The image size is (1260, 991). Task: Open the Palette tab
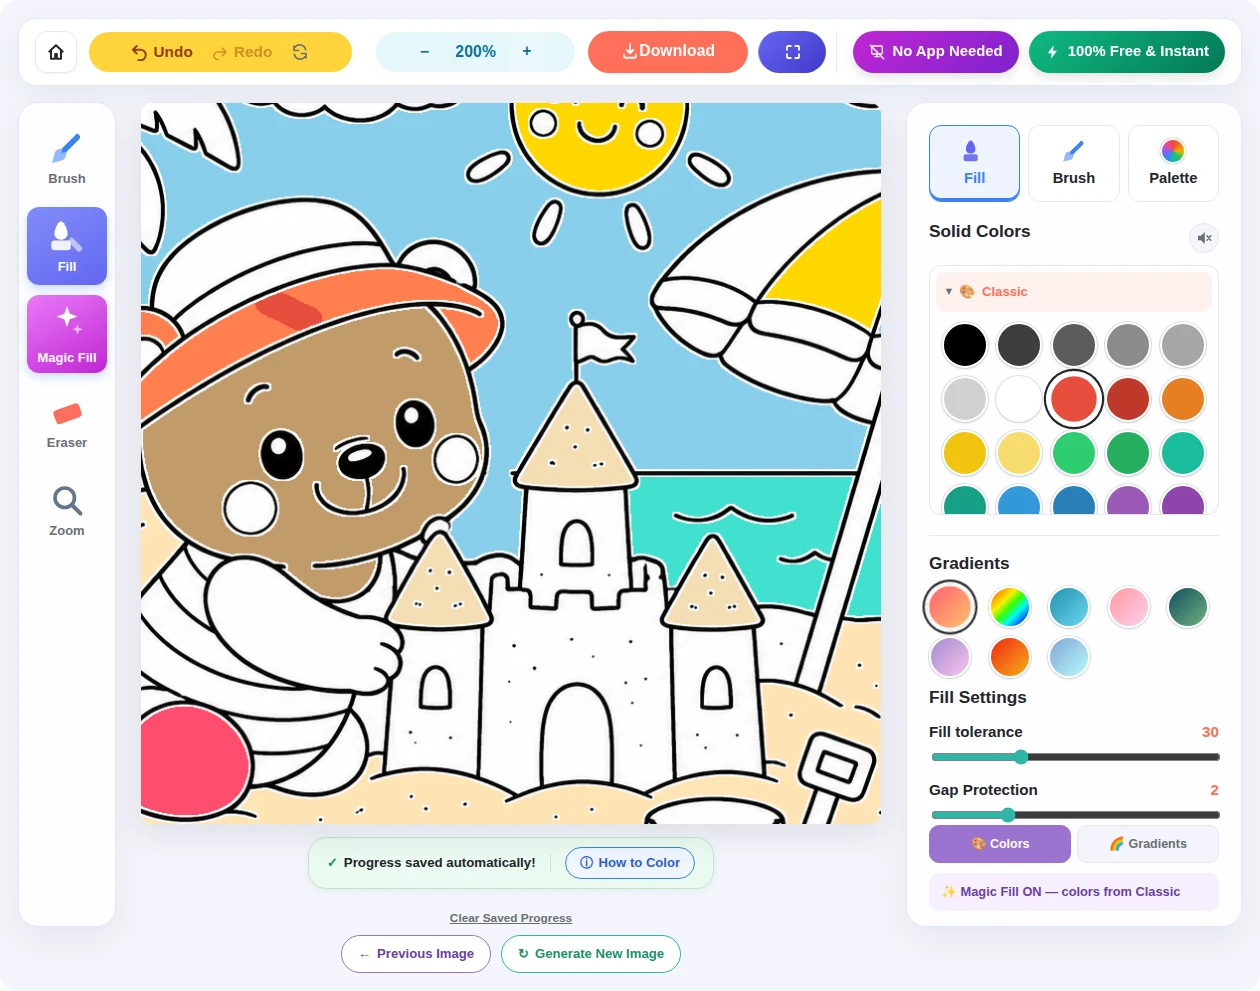1173,163
